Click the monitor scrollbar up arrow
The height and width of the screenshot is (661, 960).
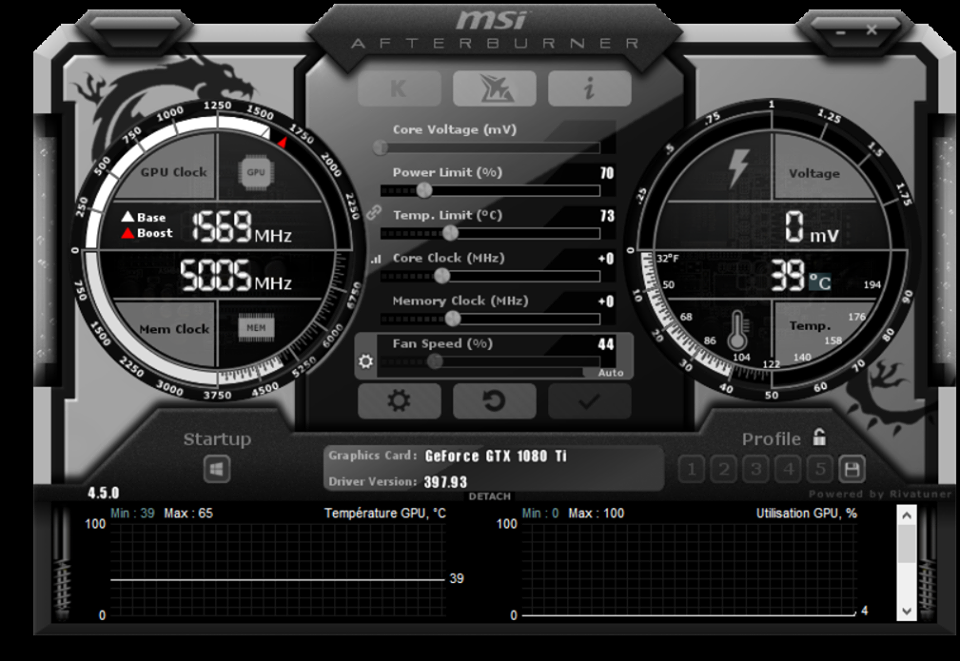pos(907,515)
